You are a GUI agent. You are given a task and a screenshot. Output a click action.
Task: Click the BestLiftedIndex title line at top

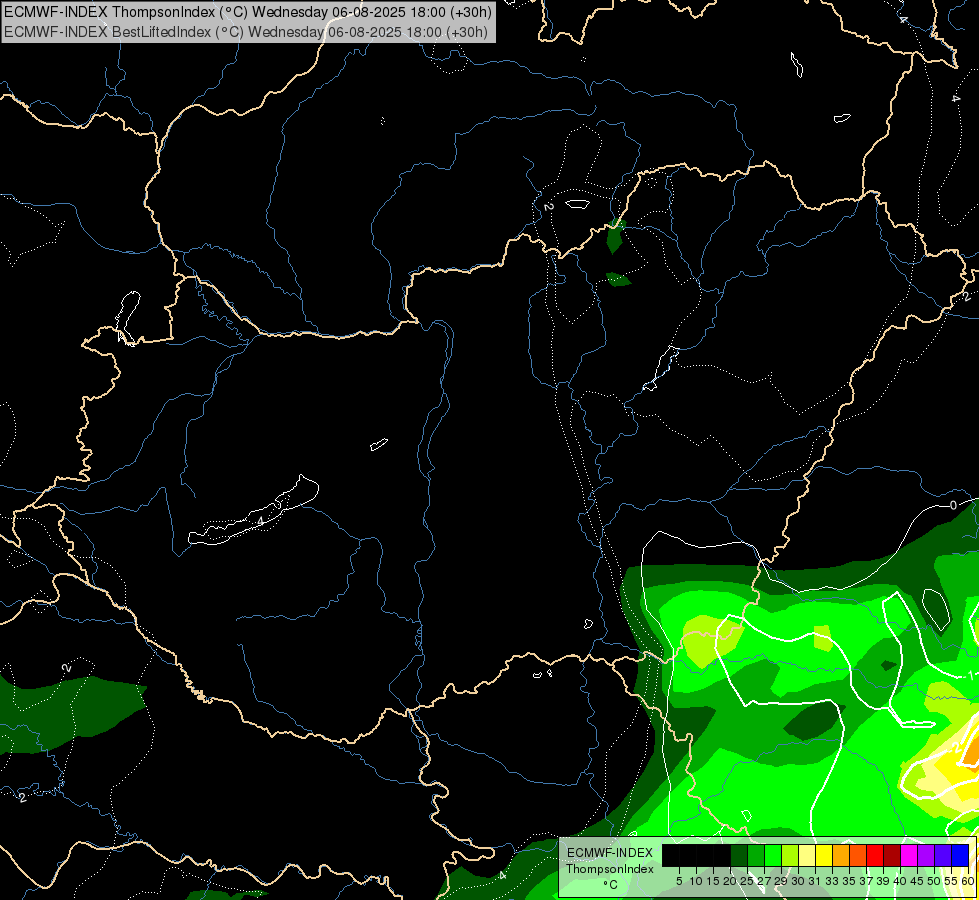(245, 32)
